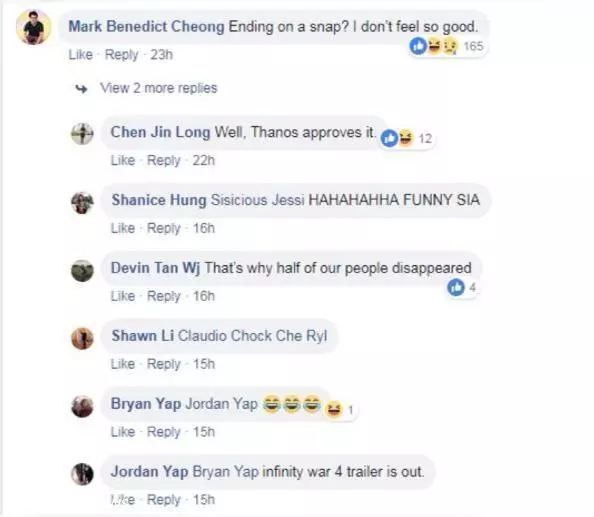
Task: Like Shanice Hung's comment
Action: pos(123,228)
